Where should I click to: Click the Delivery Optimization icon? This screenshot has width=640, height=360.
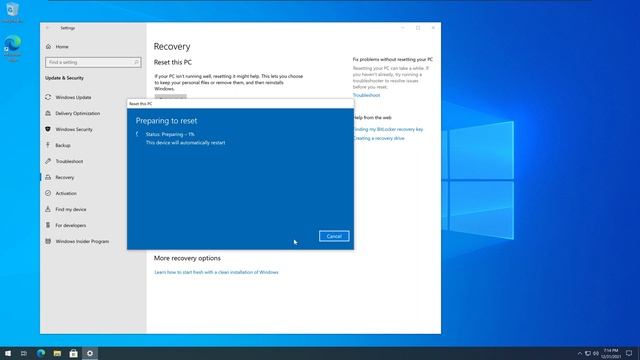tap(48, 113)
